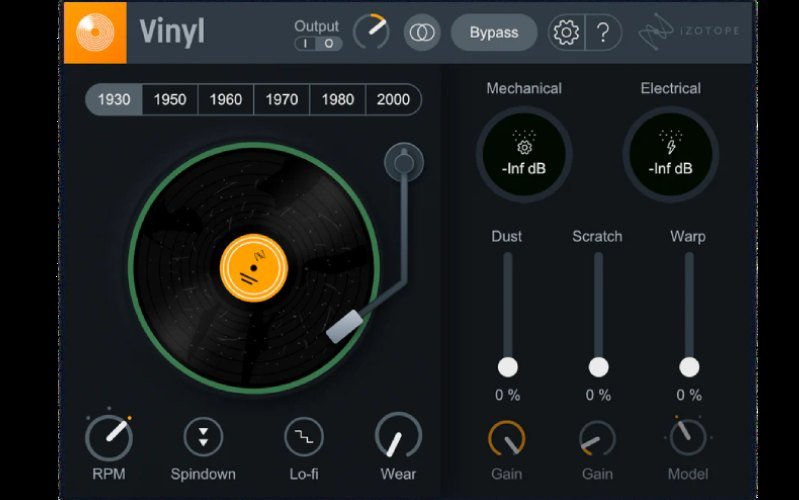The height and width of the screenshot is (500, 799).
Task: Select the 2000 era
Action: 393,99
